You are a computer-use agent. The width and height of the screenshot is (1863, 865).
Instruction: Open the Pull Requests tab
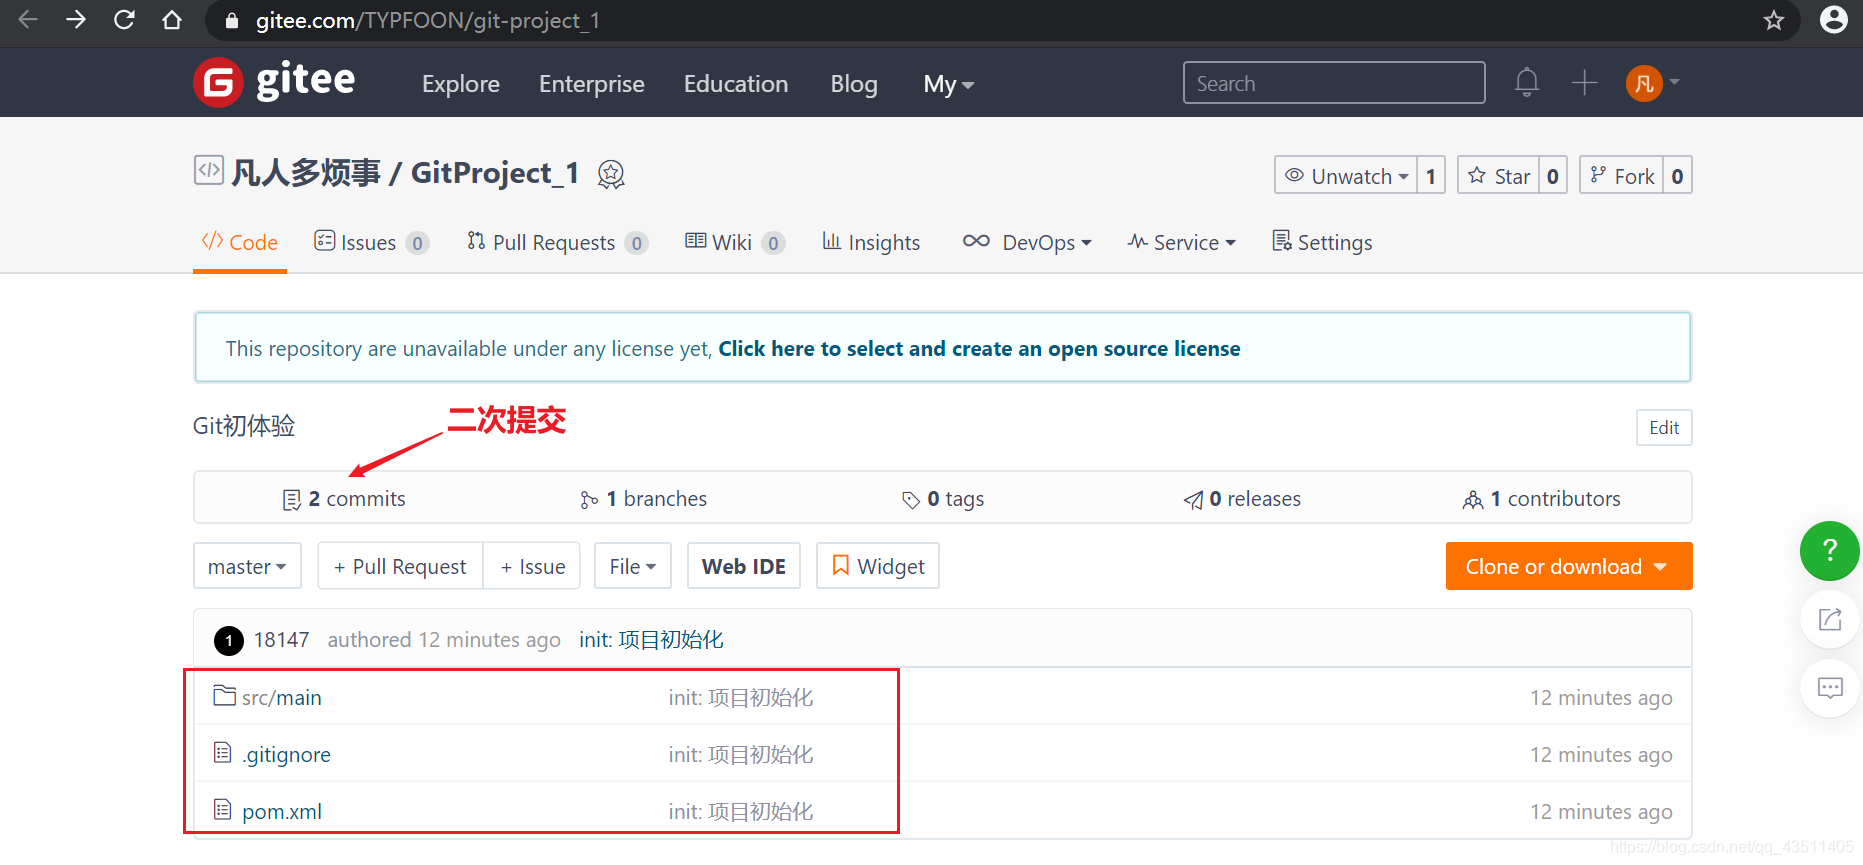(554, 243)
